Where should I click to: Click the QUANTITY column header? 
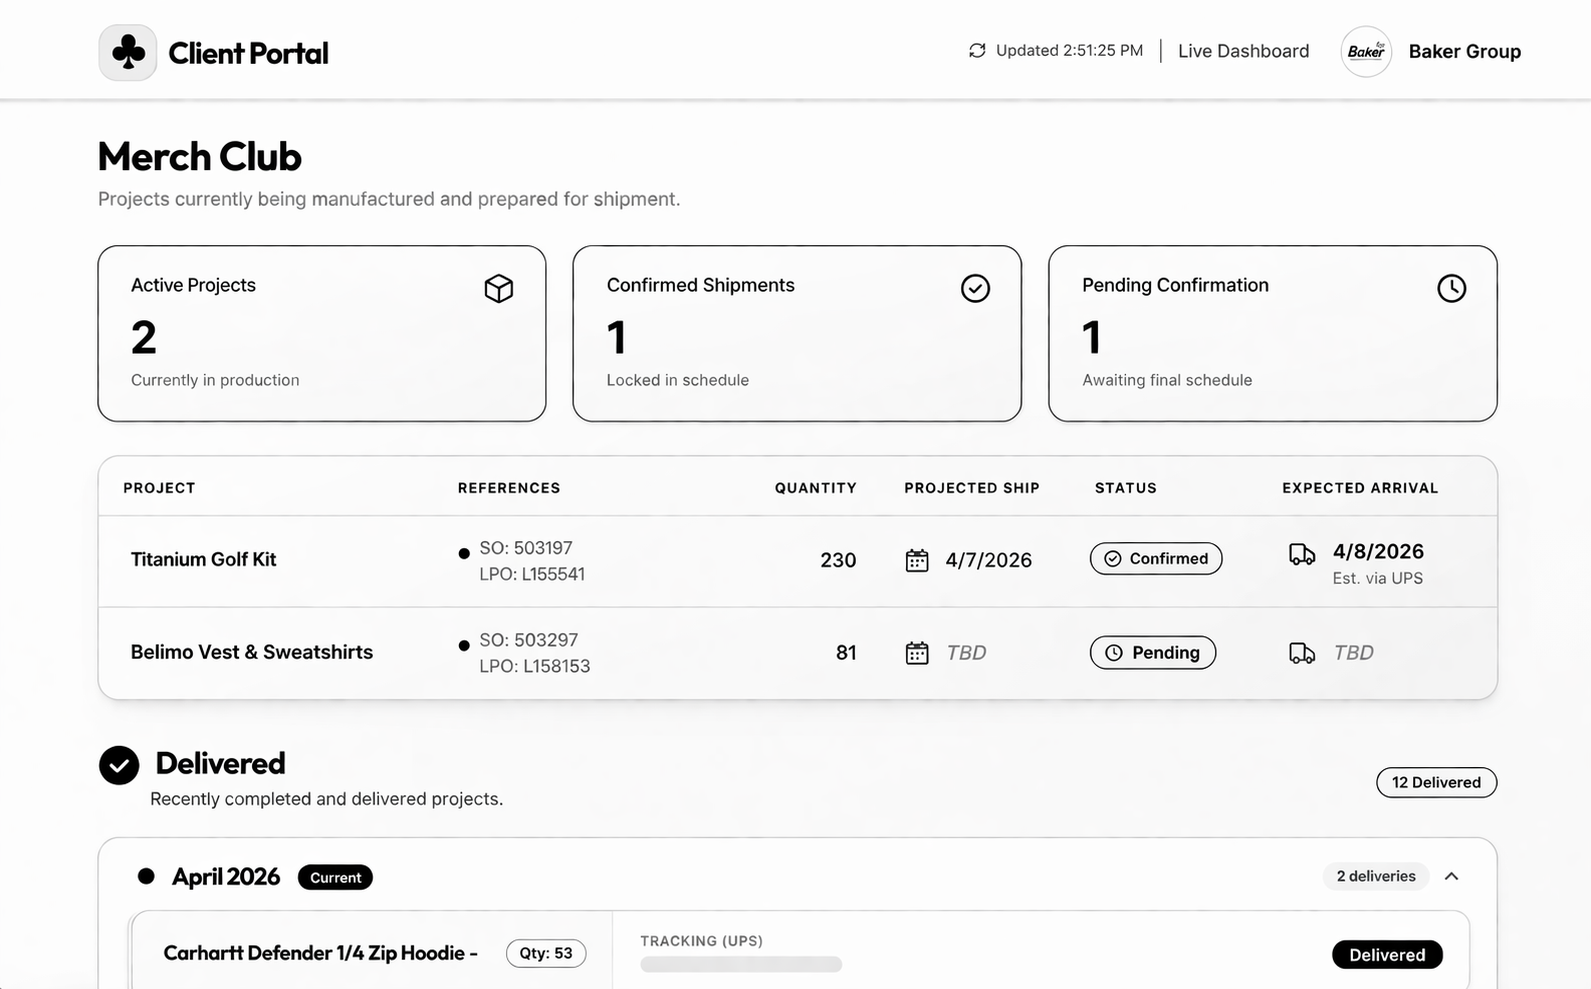click(815, 488)
